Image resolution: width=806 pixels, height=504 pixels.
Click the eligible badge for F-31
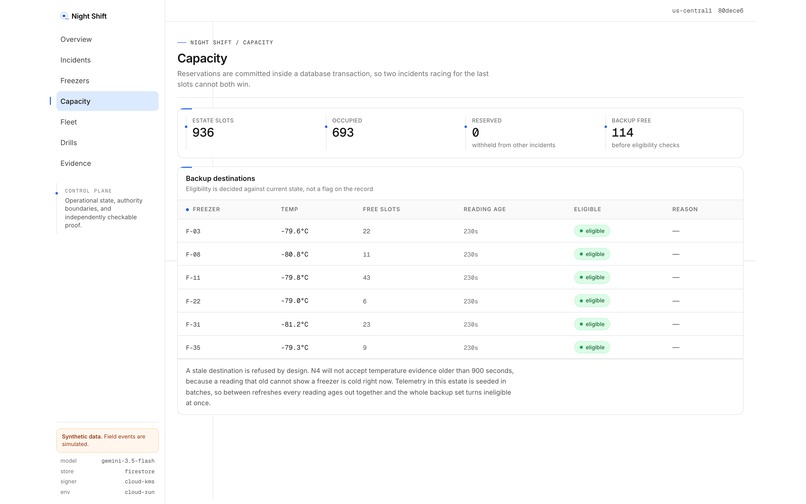coord(592,324)
